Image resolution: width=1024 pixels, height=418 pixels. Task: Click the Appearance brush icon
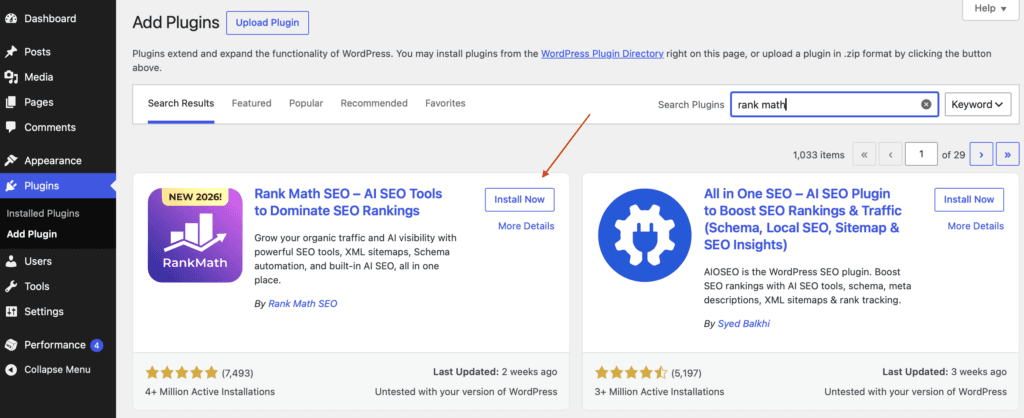tap(10, 161)
